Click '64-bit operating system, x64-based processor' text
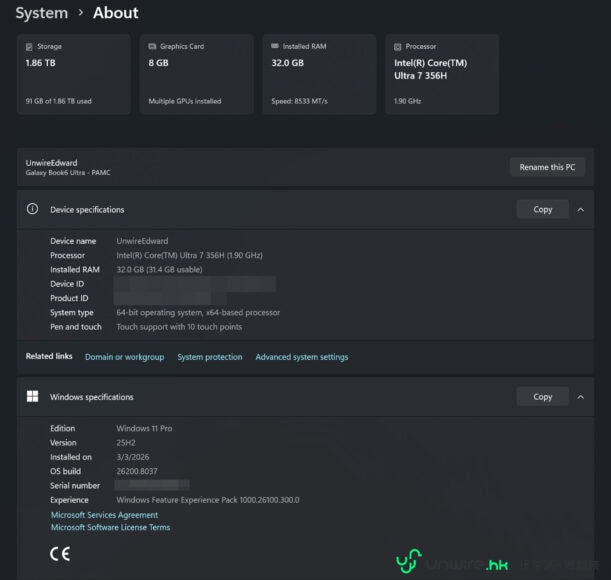The width and height of the screenshot is (611, 580). coord(198,313)
